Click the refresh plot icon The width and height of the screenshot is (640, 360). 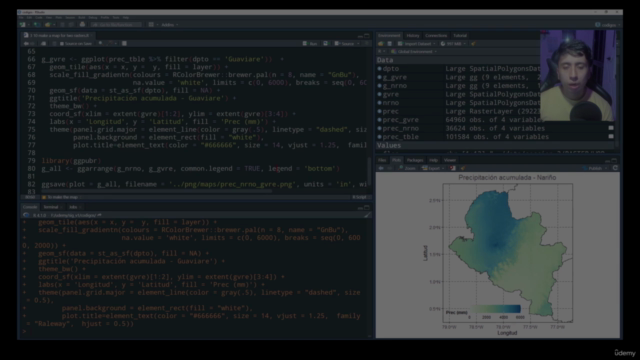pyautogui.click(x=615, y=168)
